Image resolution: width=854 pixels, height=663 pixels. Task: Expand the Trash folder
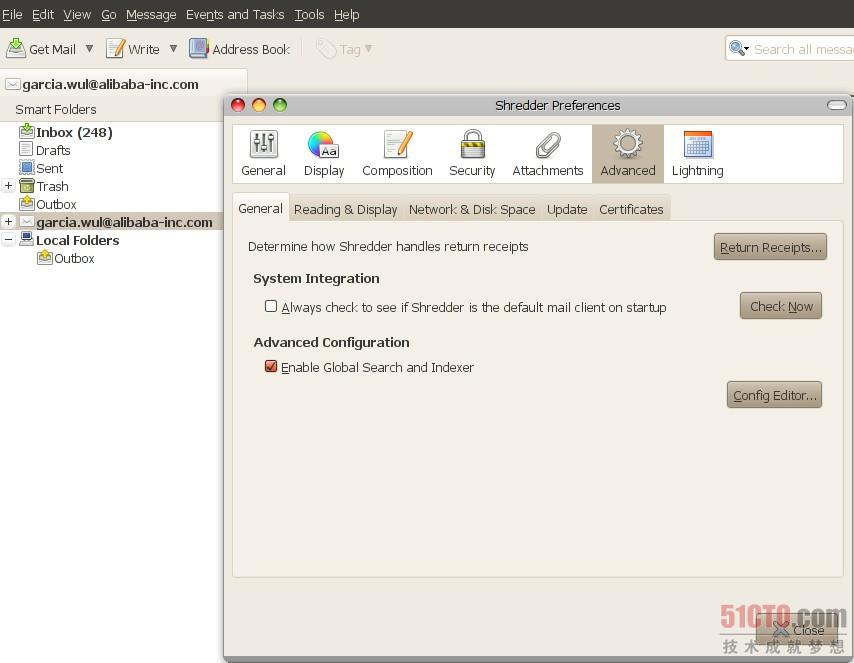[x=8, y=186]
